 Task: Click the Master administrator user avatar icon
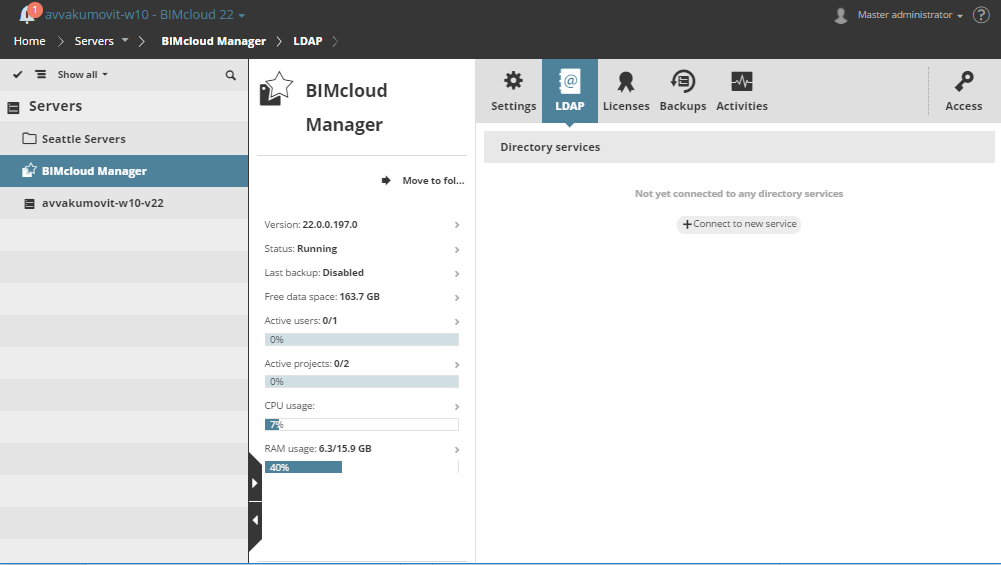pos(841,15)
